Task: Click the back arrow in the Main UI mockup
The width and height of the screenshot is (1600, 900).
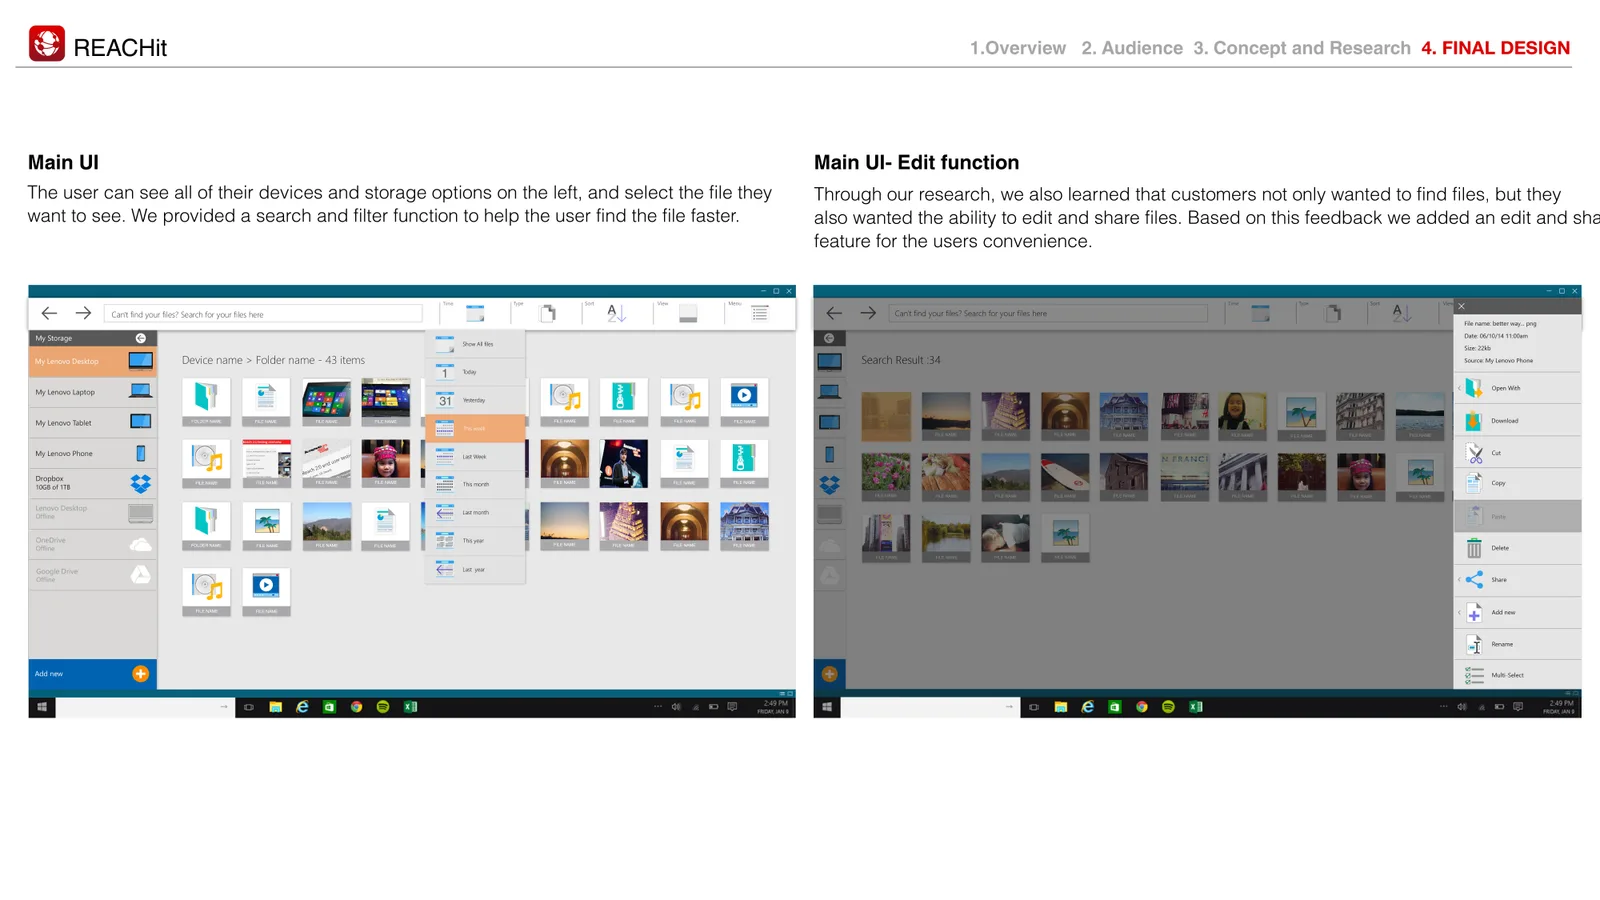Action: coord(49,313)
